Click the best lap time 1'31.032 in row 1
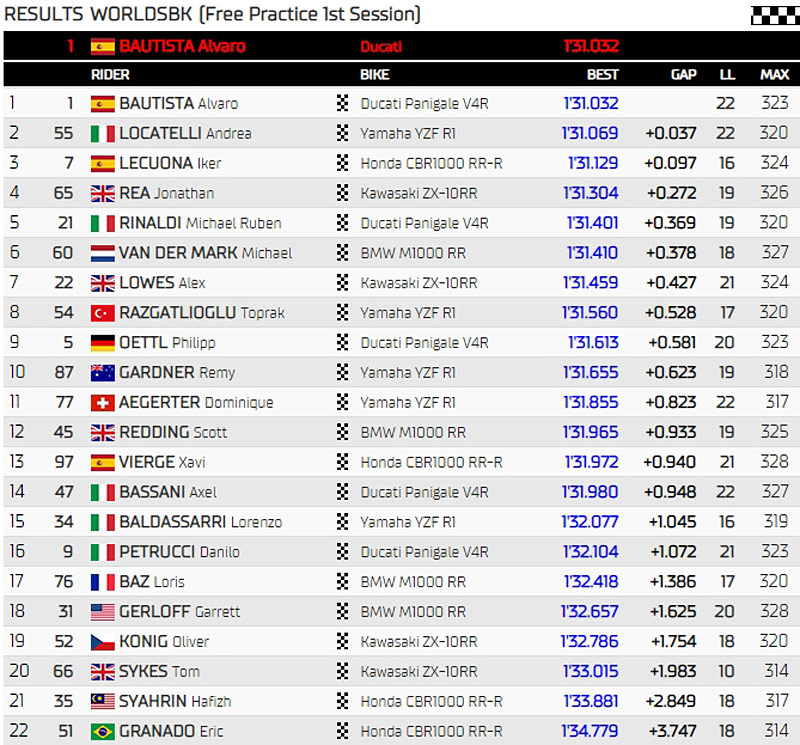 pyautogui.click(x=590, y=104)
